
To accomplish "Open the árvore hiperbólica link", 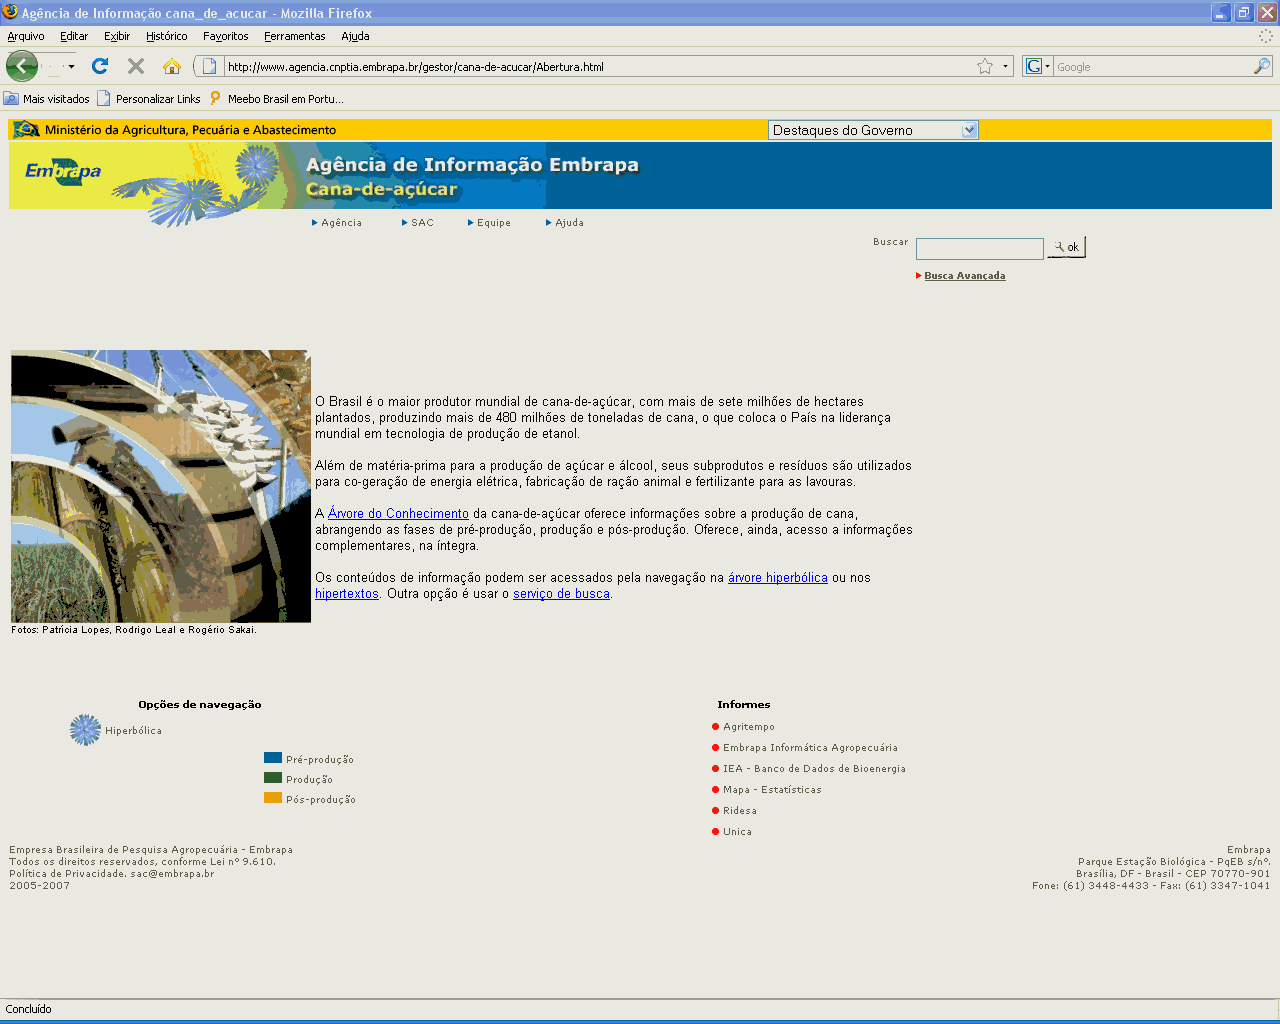I will pos(778,578).
